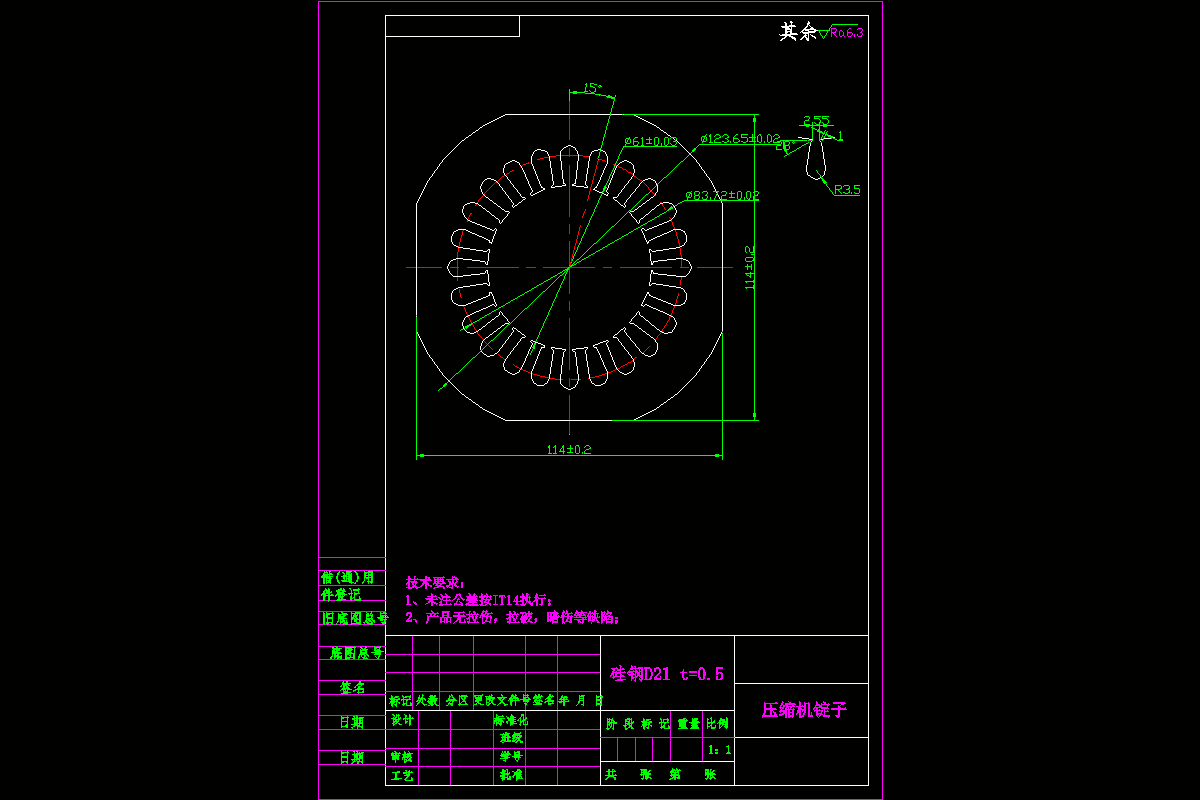This screenshot has height=800, width=1200.
Task: Click the 标准化 cell
Action: point(511,720)
